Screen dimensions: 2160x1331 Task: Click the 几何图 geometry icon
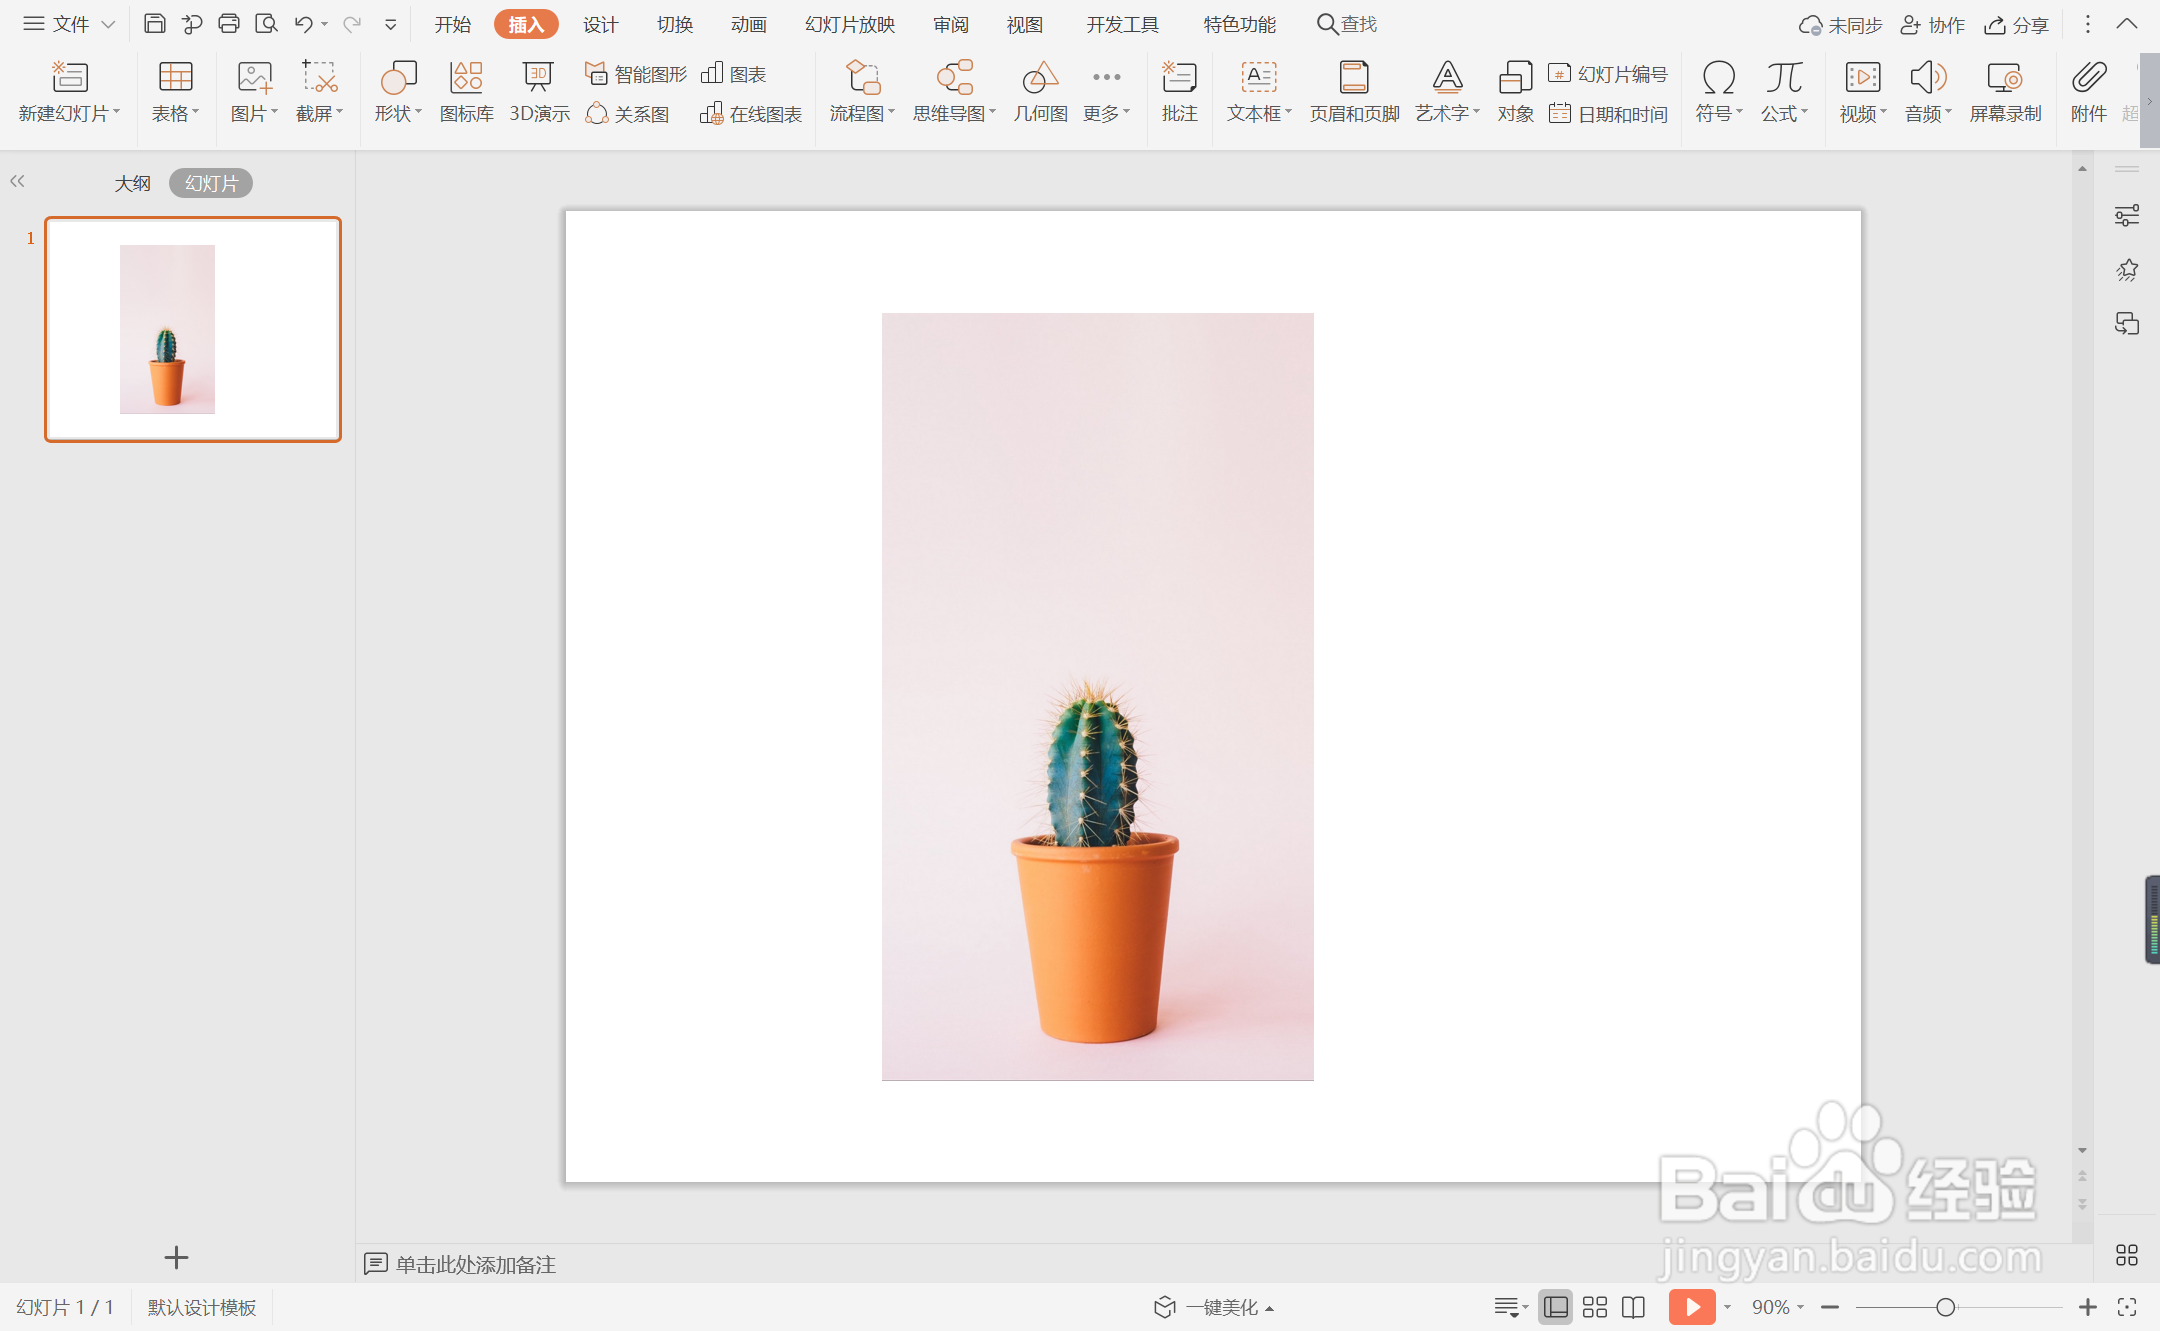click(1040, 90)
